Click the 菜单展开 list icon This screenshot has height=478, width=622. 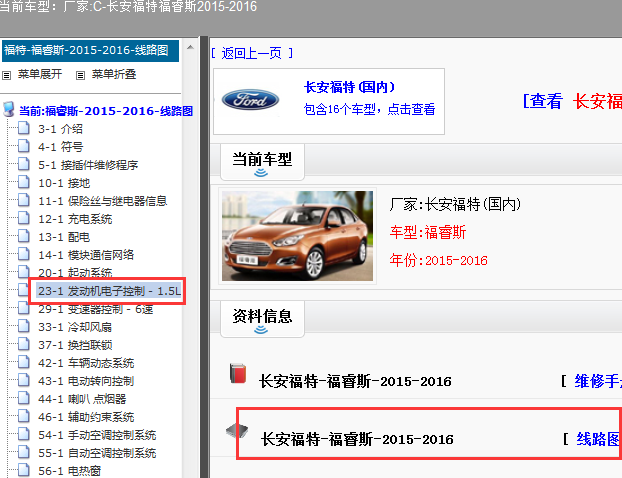pyautogui.click(x=6, y=75)
